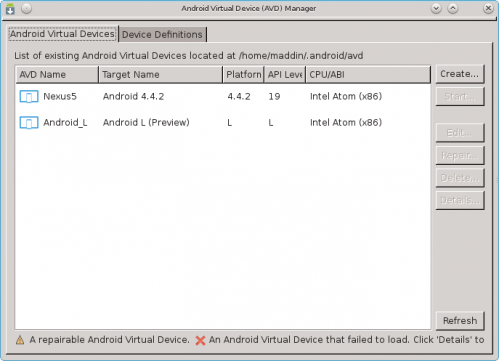This screenshot has height=361, width=499.
Task: Click the 'A repairable Android Virtual Device.' text
Action: [x=109, y=340]
